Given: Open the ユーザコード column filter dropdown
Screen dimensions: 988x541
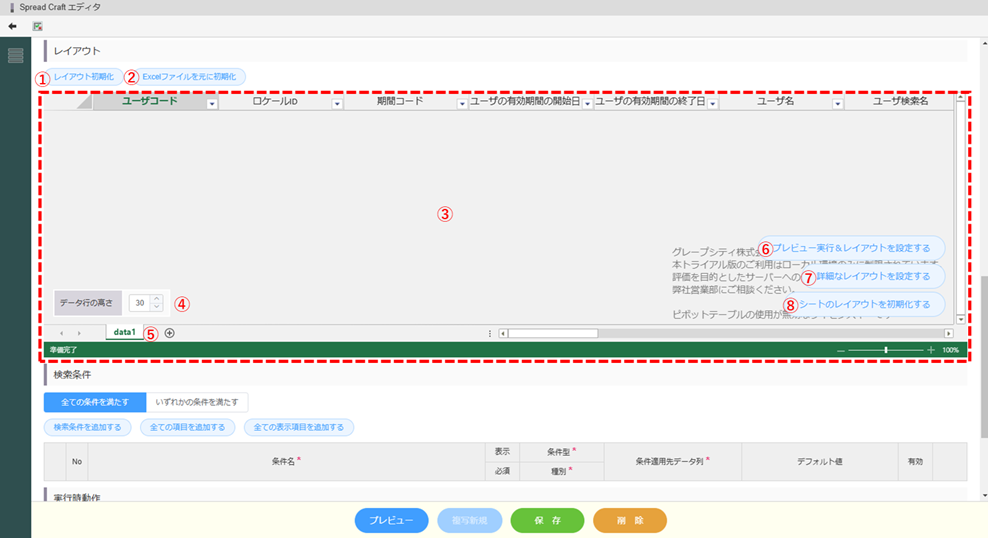Looking at the screenshot, I should point(211,103).
